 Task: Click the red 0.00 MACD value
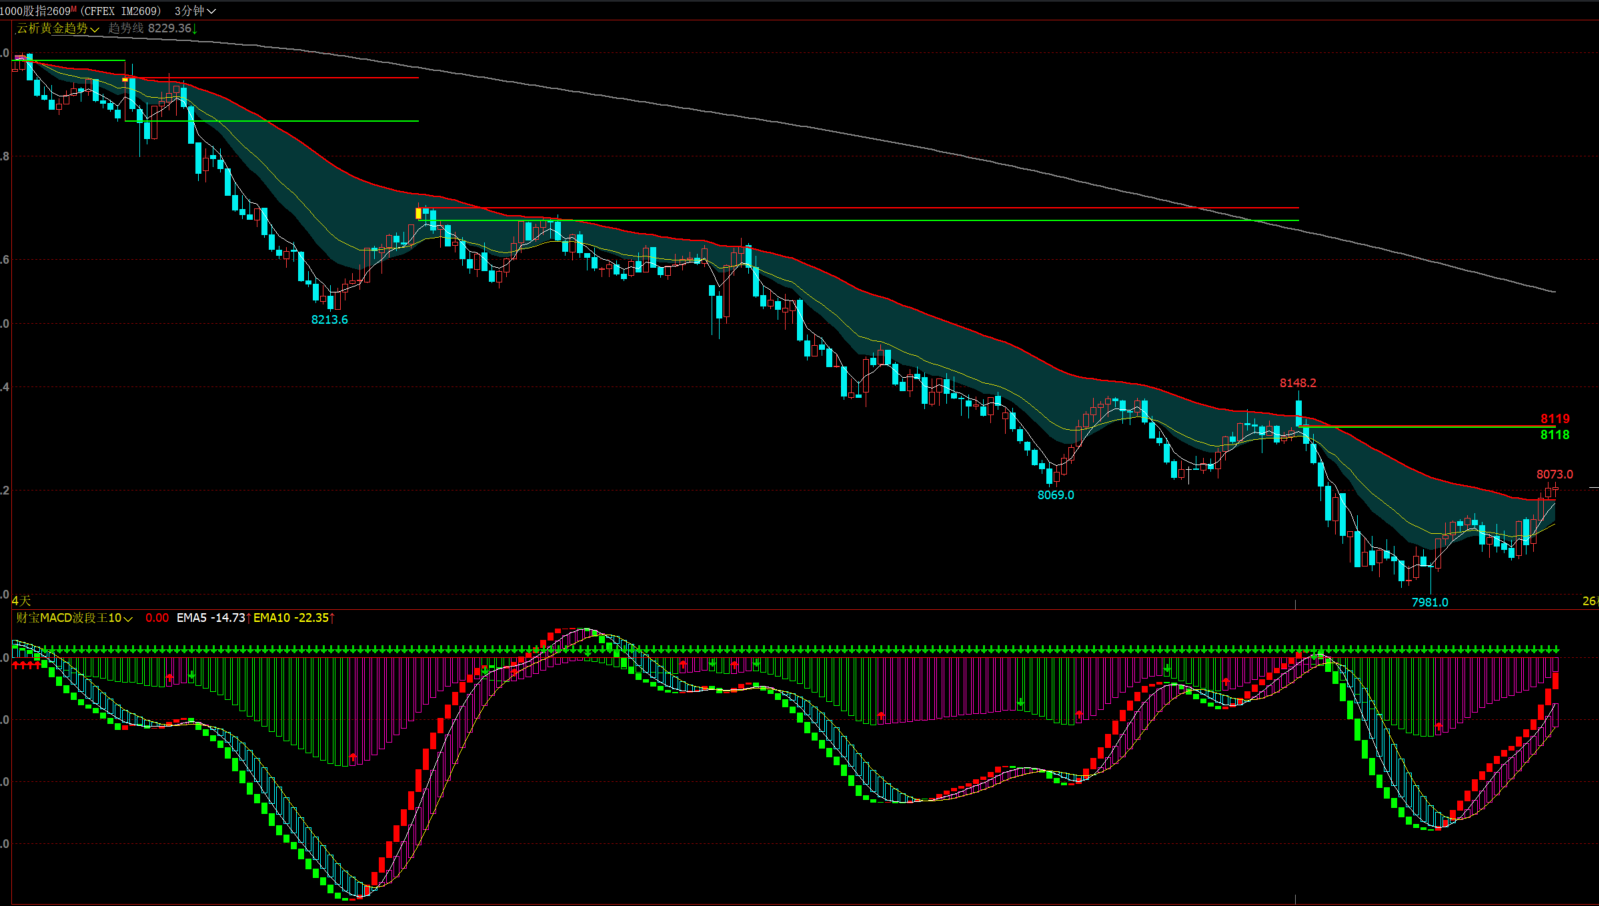tap(157, 618)
